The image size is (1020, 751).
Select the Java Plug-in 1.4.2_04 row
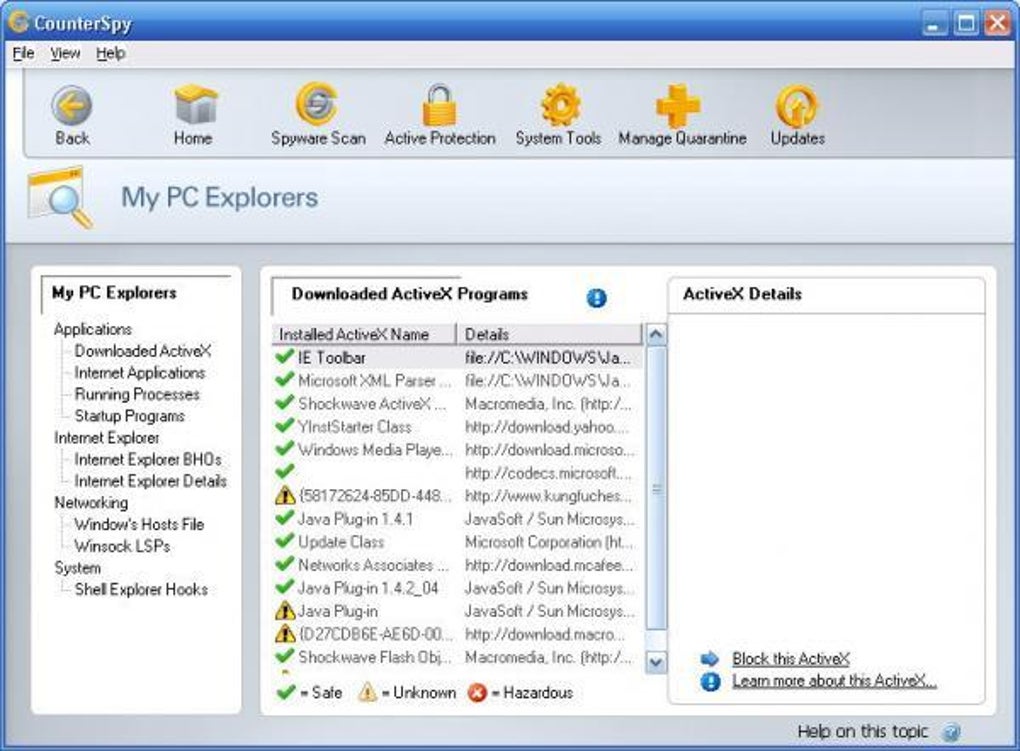tap(457, 588)
